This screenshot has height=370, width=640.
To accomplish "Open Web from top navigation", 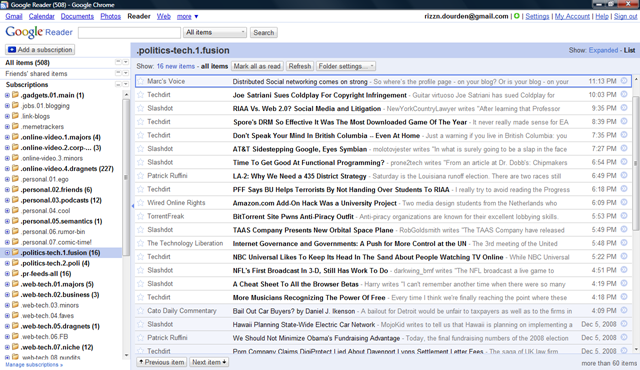I will point(164,16).
